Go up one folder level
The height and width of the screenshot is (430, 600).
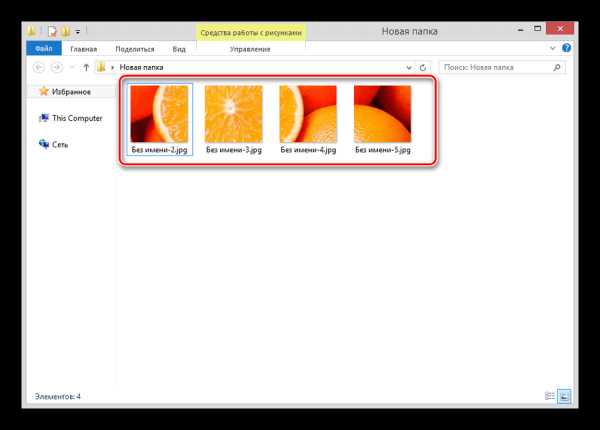(86, 68)
